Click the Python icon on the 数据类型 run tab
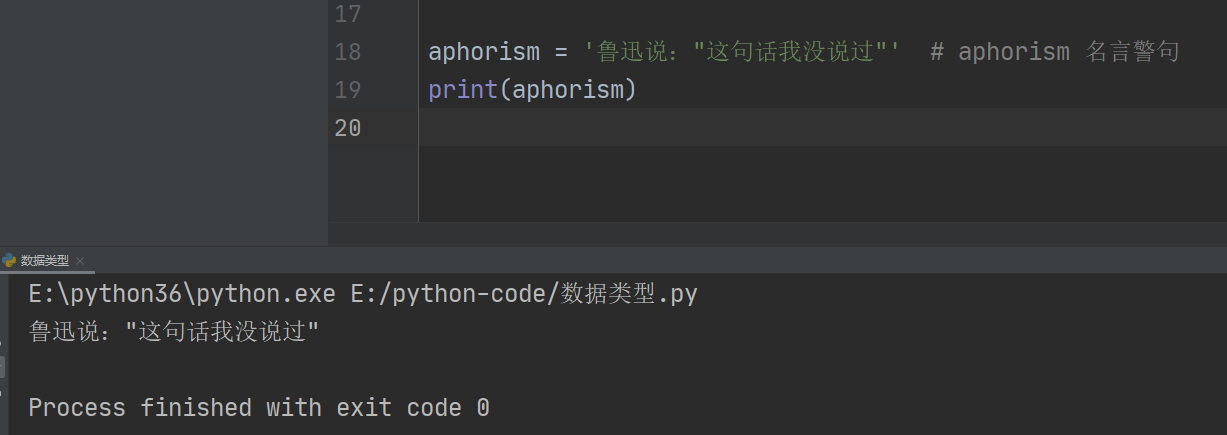This screenshot has width=1227, height=435. (x=9, y=260)
